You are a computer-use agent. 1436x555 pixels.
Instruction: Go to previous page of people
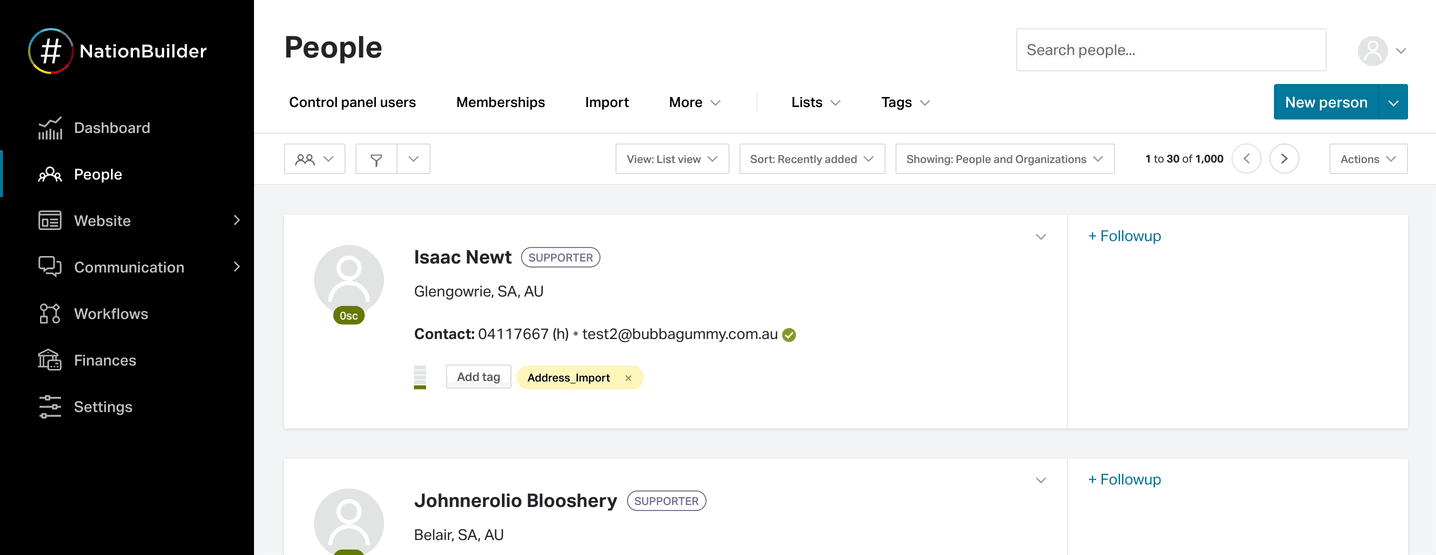[1246, 159]
